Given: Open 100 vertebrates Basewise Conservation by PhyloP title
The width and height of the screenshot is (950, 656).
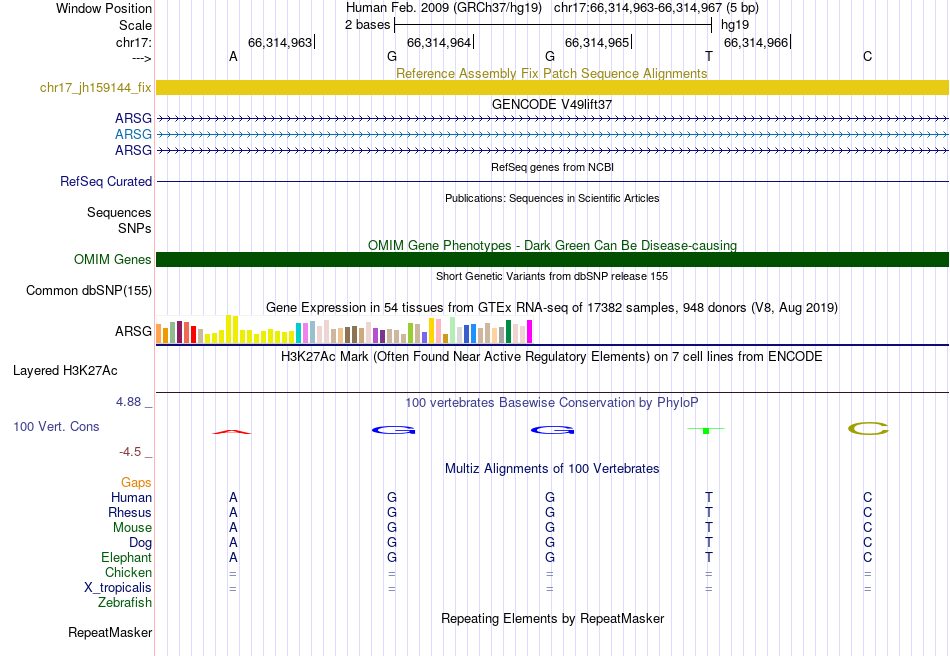Looking at the screenshot, I should point(552,402).
